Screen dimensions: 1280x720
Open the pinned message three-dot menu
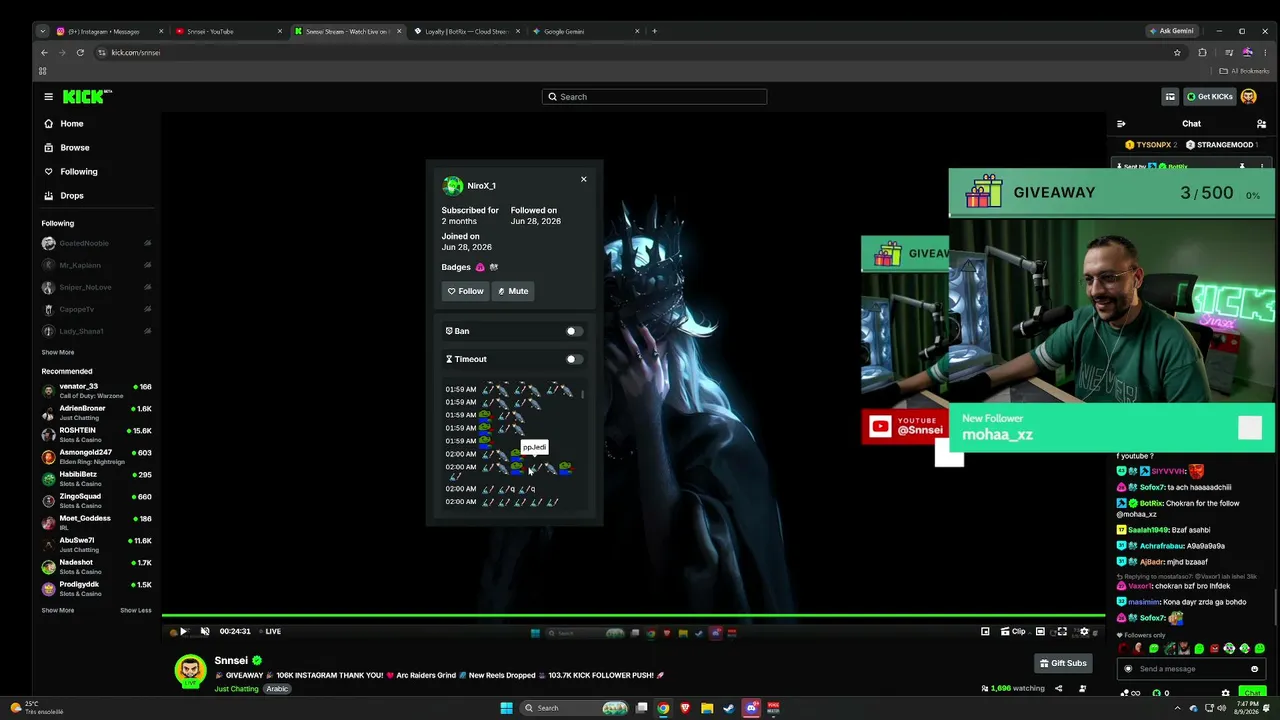1262,166
